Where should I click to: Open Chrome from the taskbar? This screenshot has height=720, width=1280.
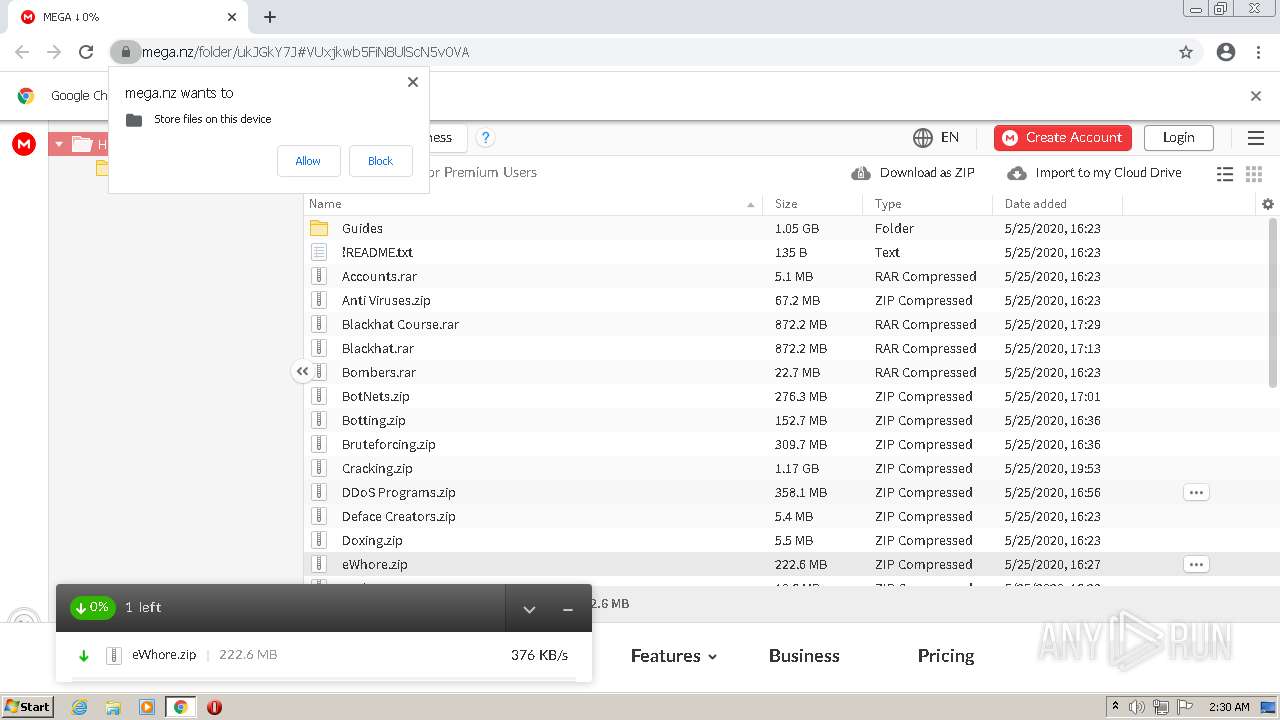(180, 707)
